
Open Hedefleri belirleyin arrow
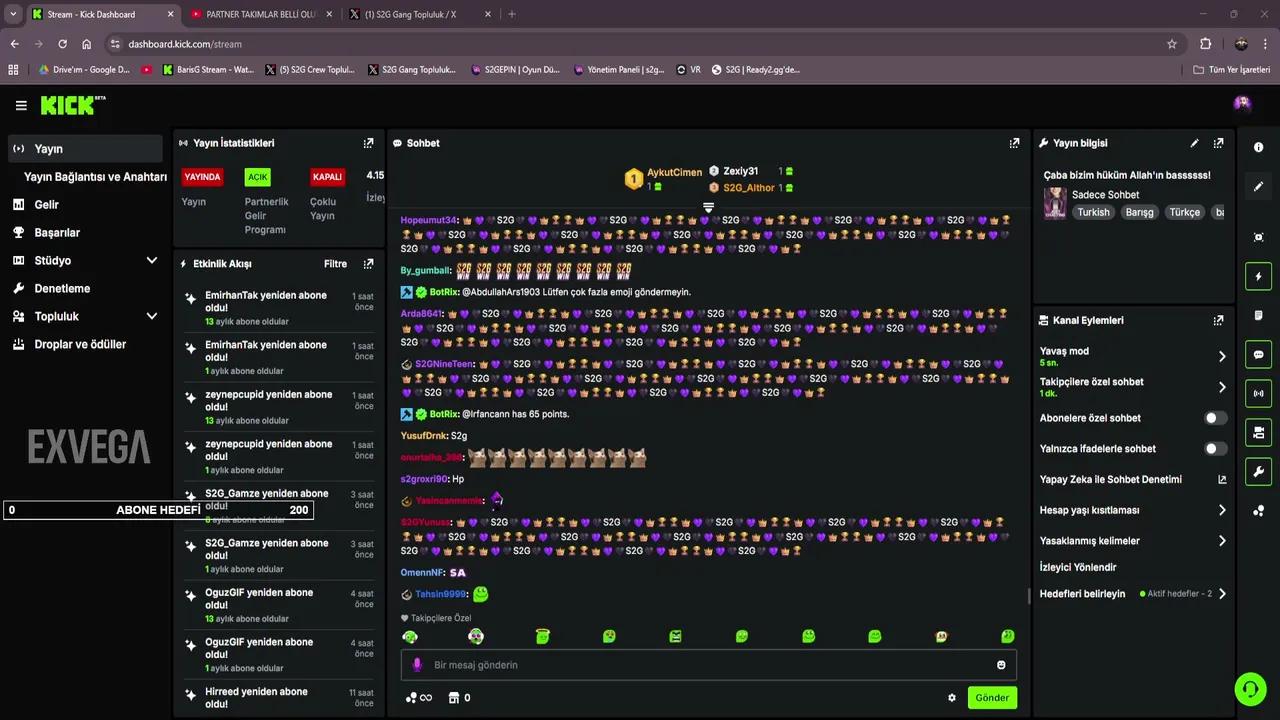1221,593
